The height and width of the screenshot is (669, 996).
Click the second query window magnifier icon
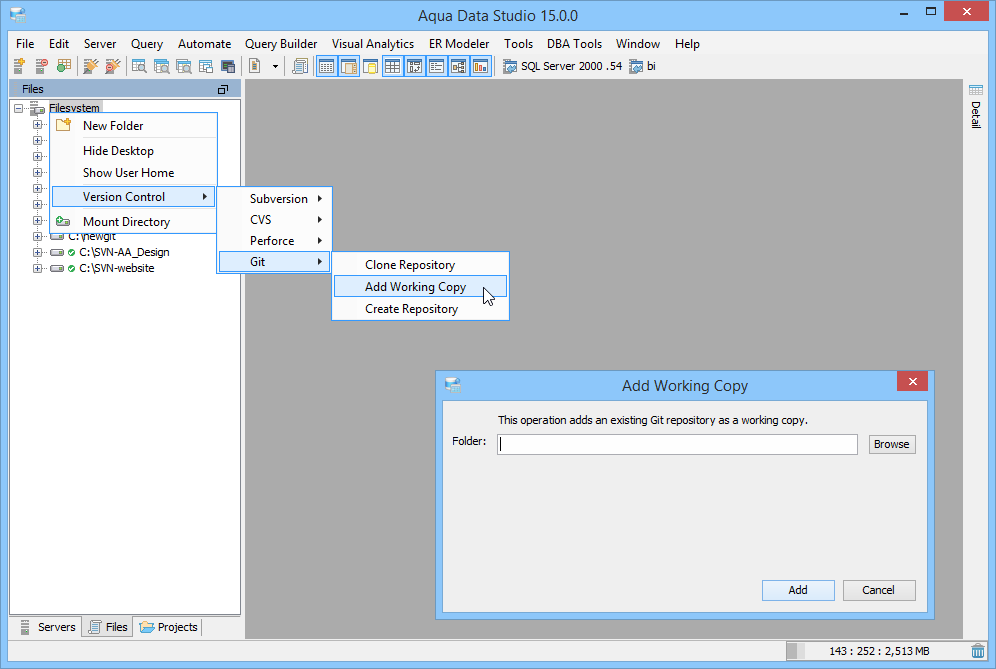pos(161,65)
